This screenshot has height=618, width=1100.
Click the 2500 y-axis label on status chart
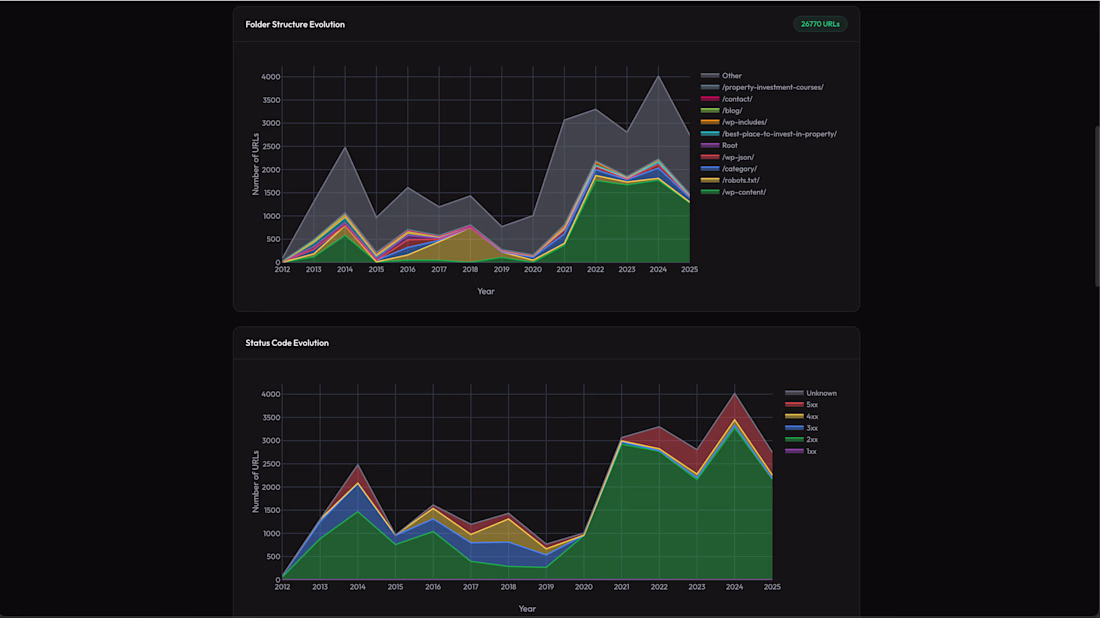coord(271,464)
